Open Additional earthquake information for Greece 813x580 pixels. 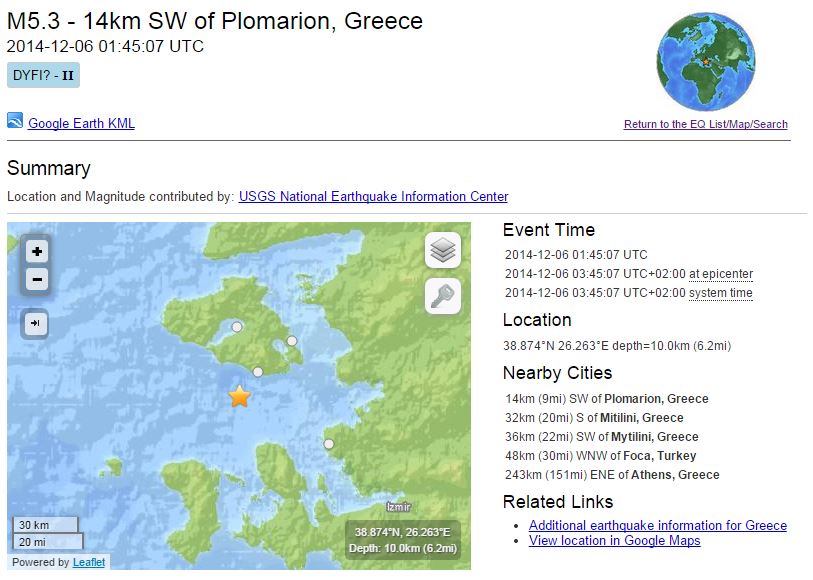pos(657,526)
